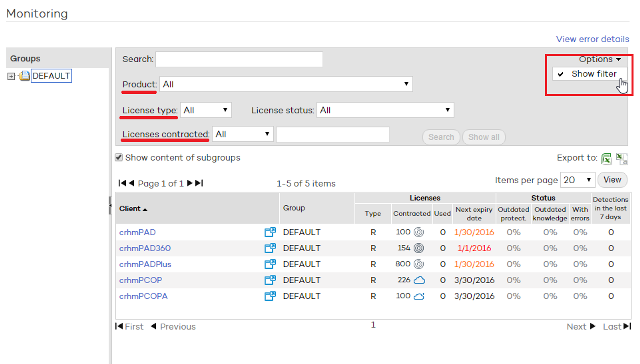The width and height of the screenshot is (640, 364).
Task: Sort table by Client column
Action: [133, 209]
